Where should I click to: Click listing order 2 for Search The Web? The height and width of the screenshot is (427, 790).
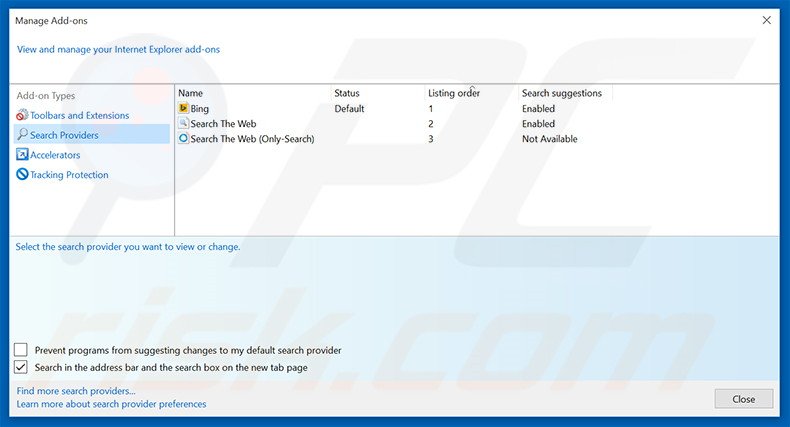[x=431, y=123]
